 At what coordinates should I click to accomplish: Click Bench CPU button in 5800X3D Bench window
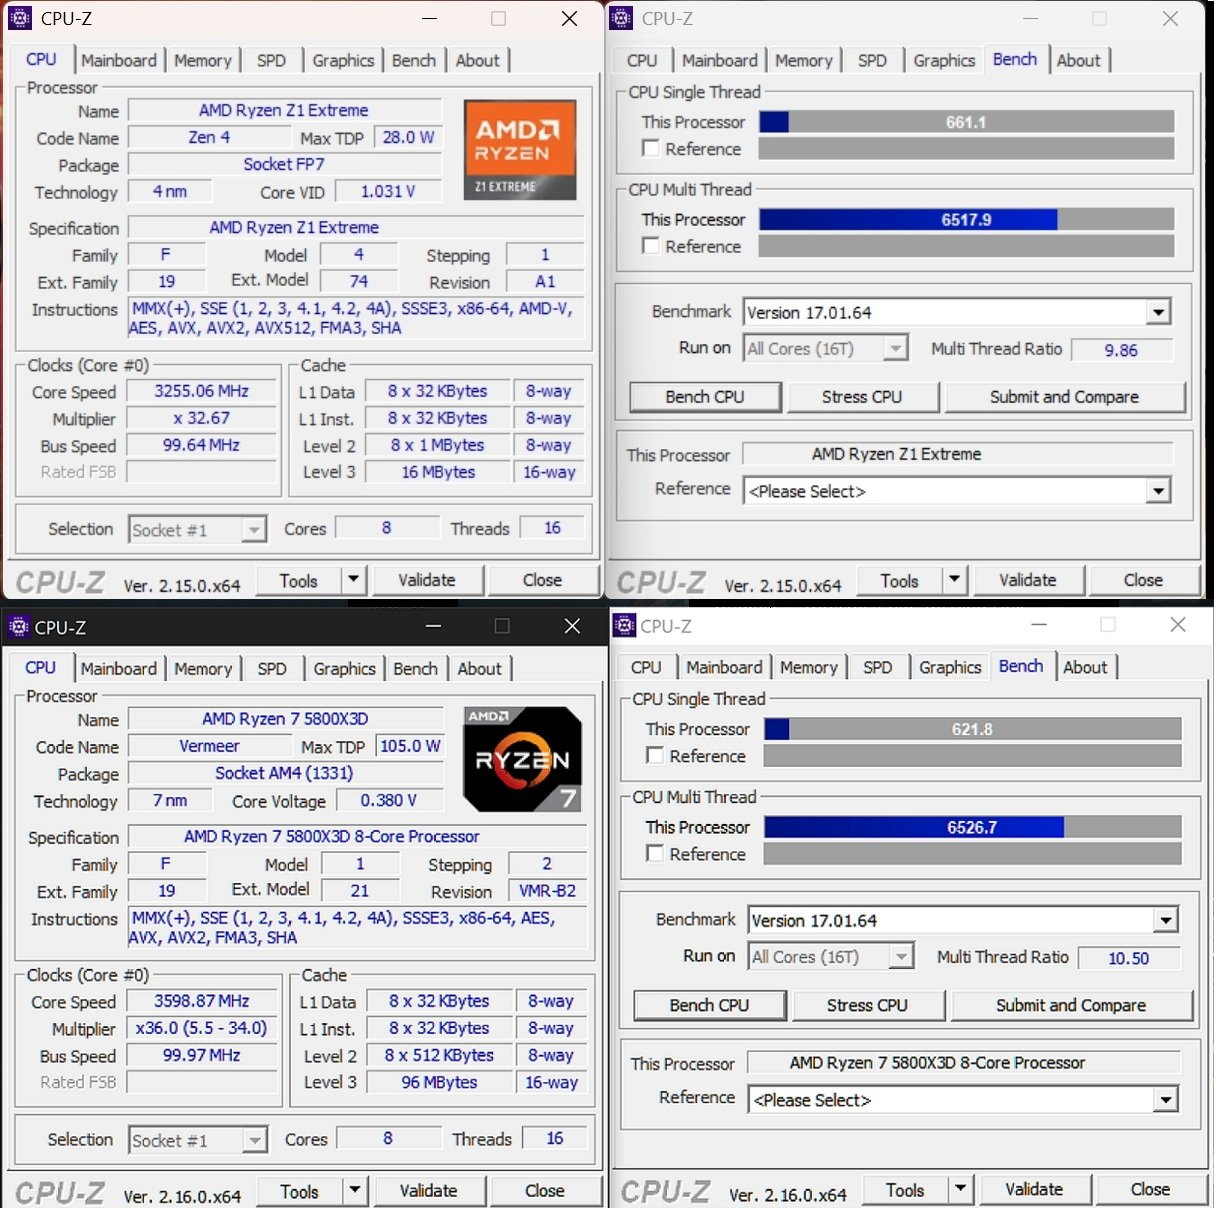(x=709, y=1005)
